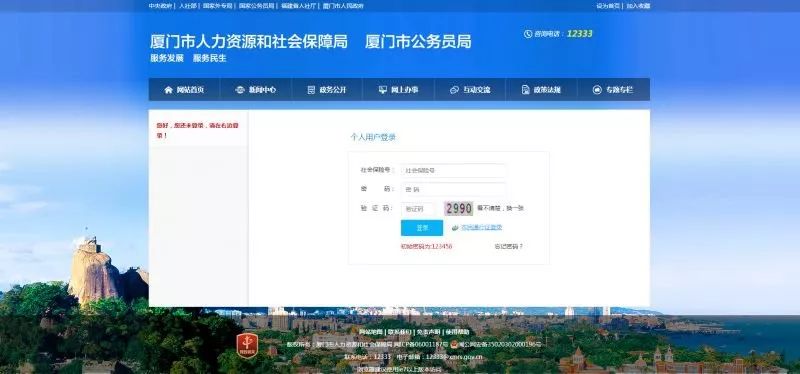Screen dimensions: 800x374
Task: Click the chat bubbles icon beside 互动交流
Action: [455, 90]
